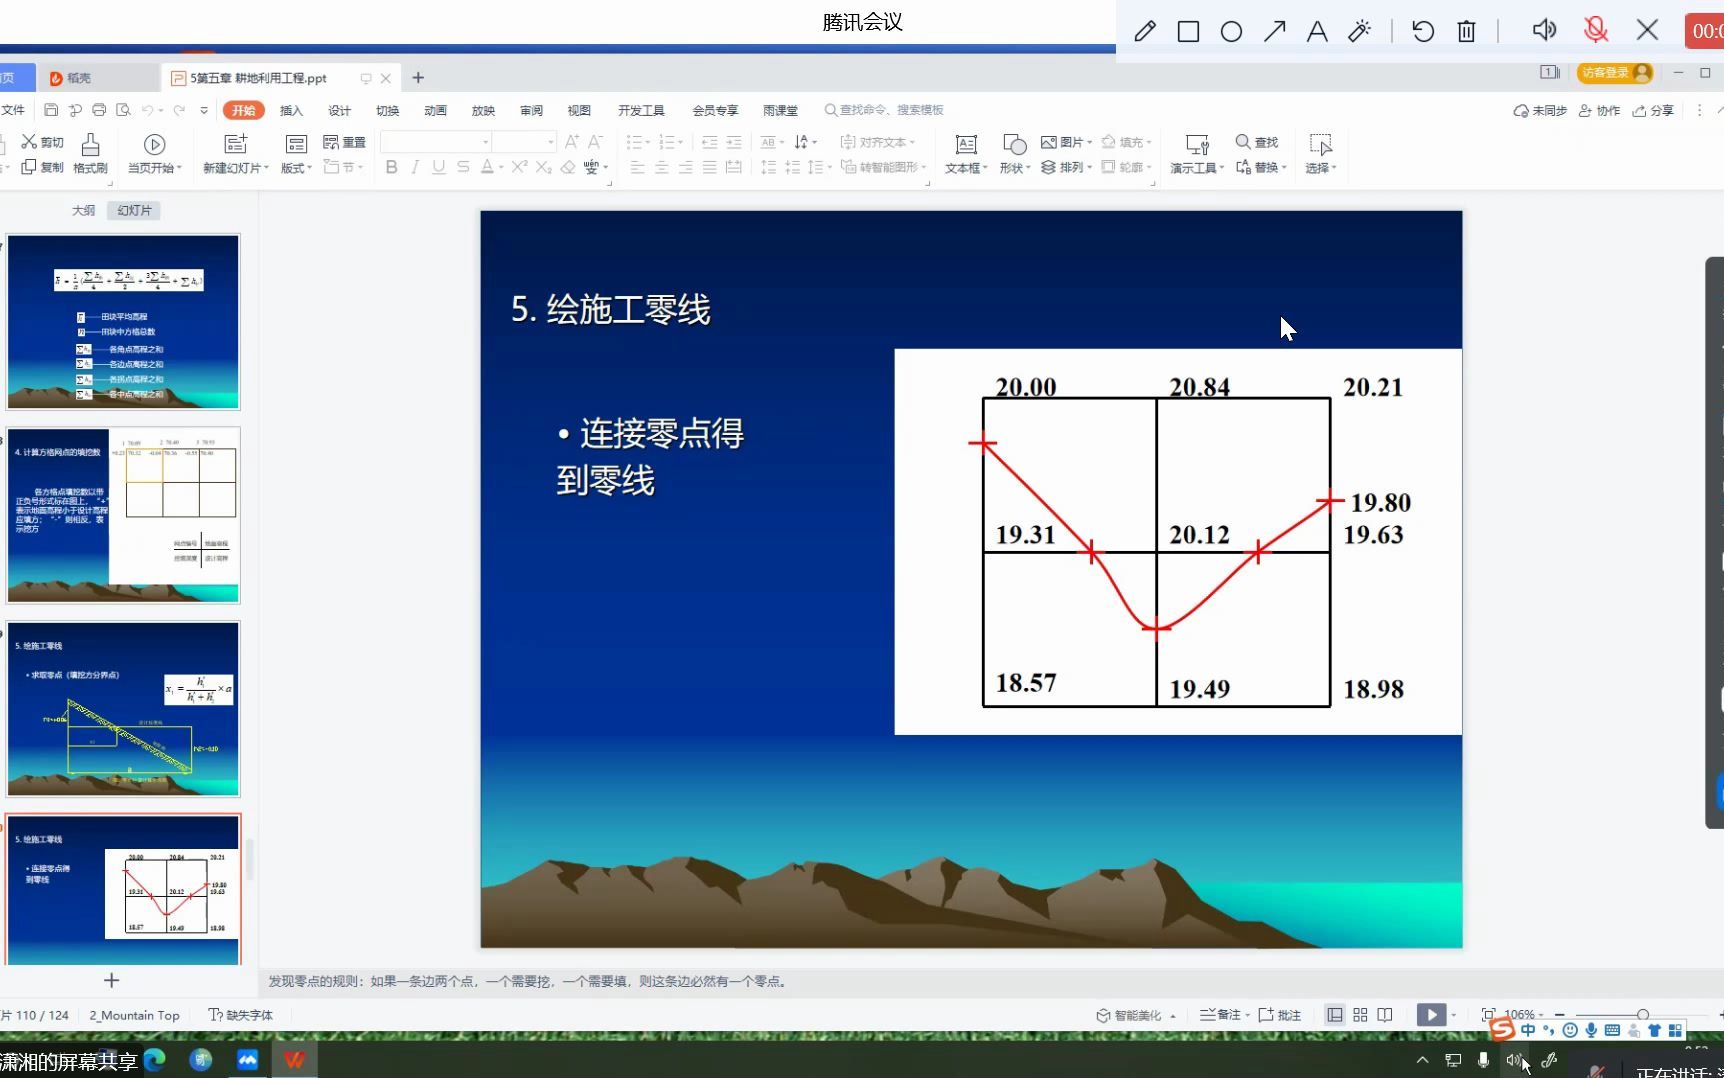Unmute the red muted microphone
The image size is (1724, 1078).
click(x=1596, y=30)
